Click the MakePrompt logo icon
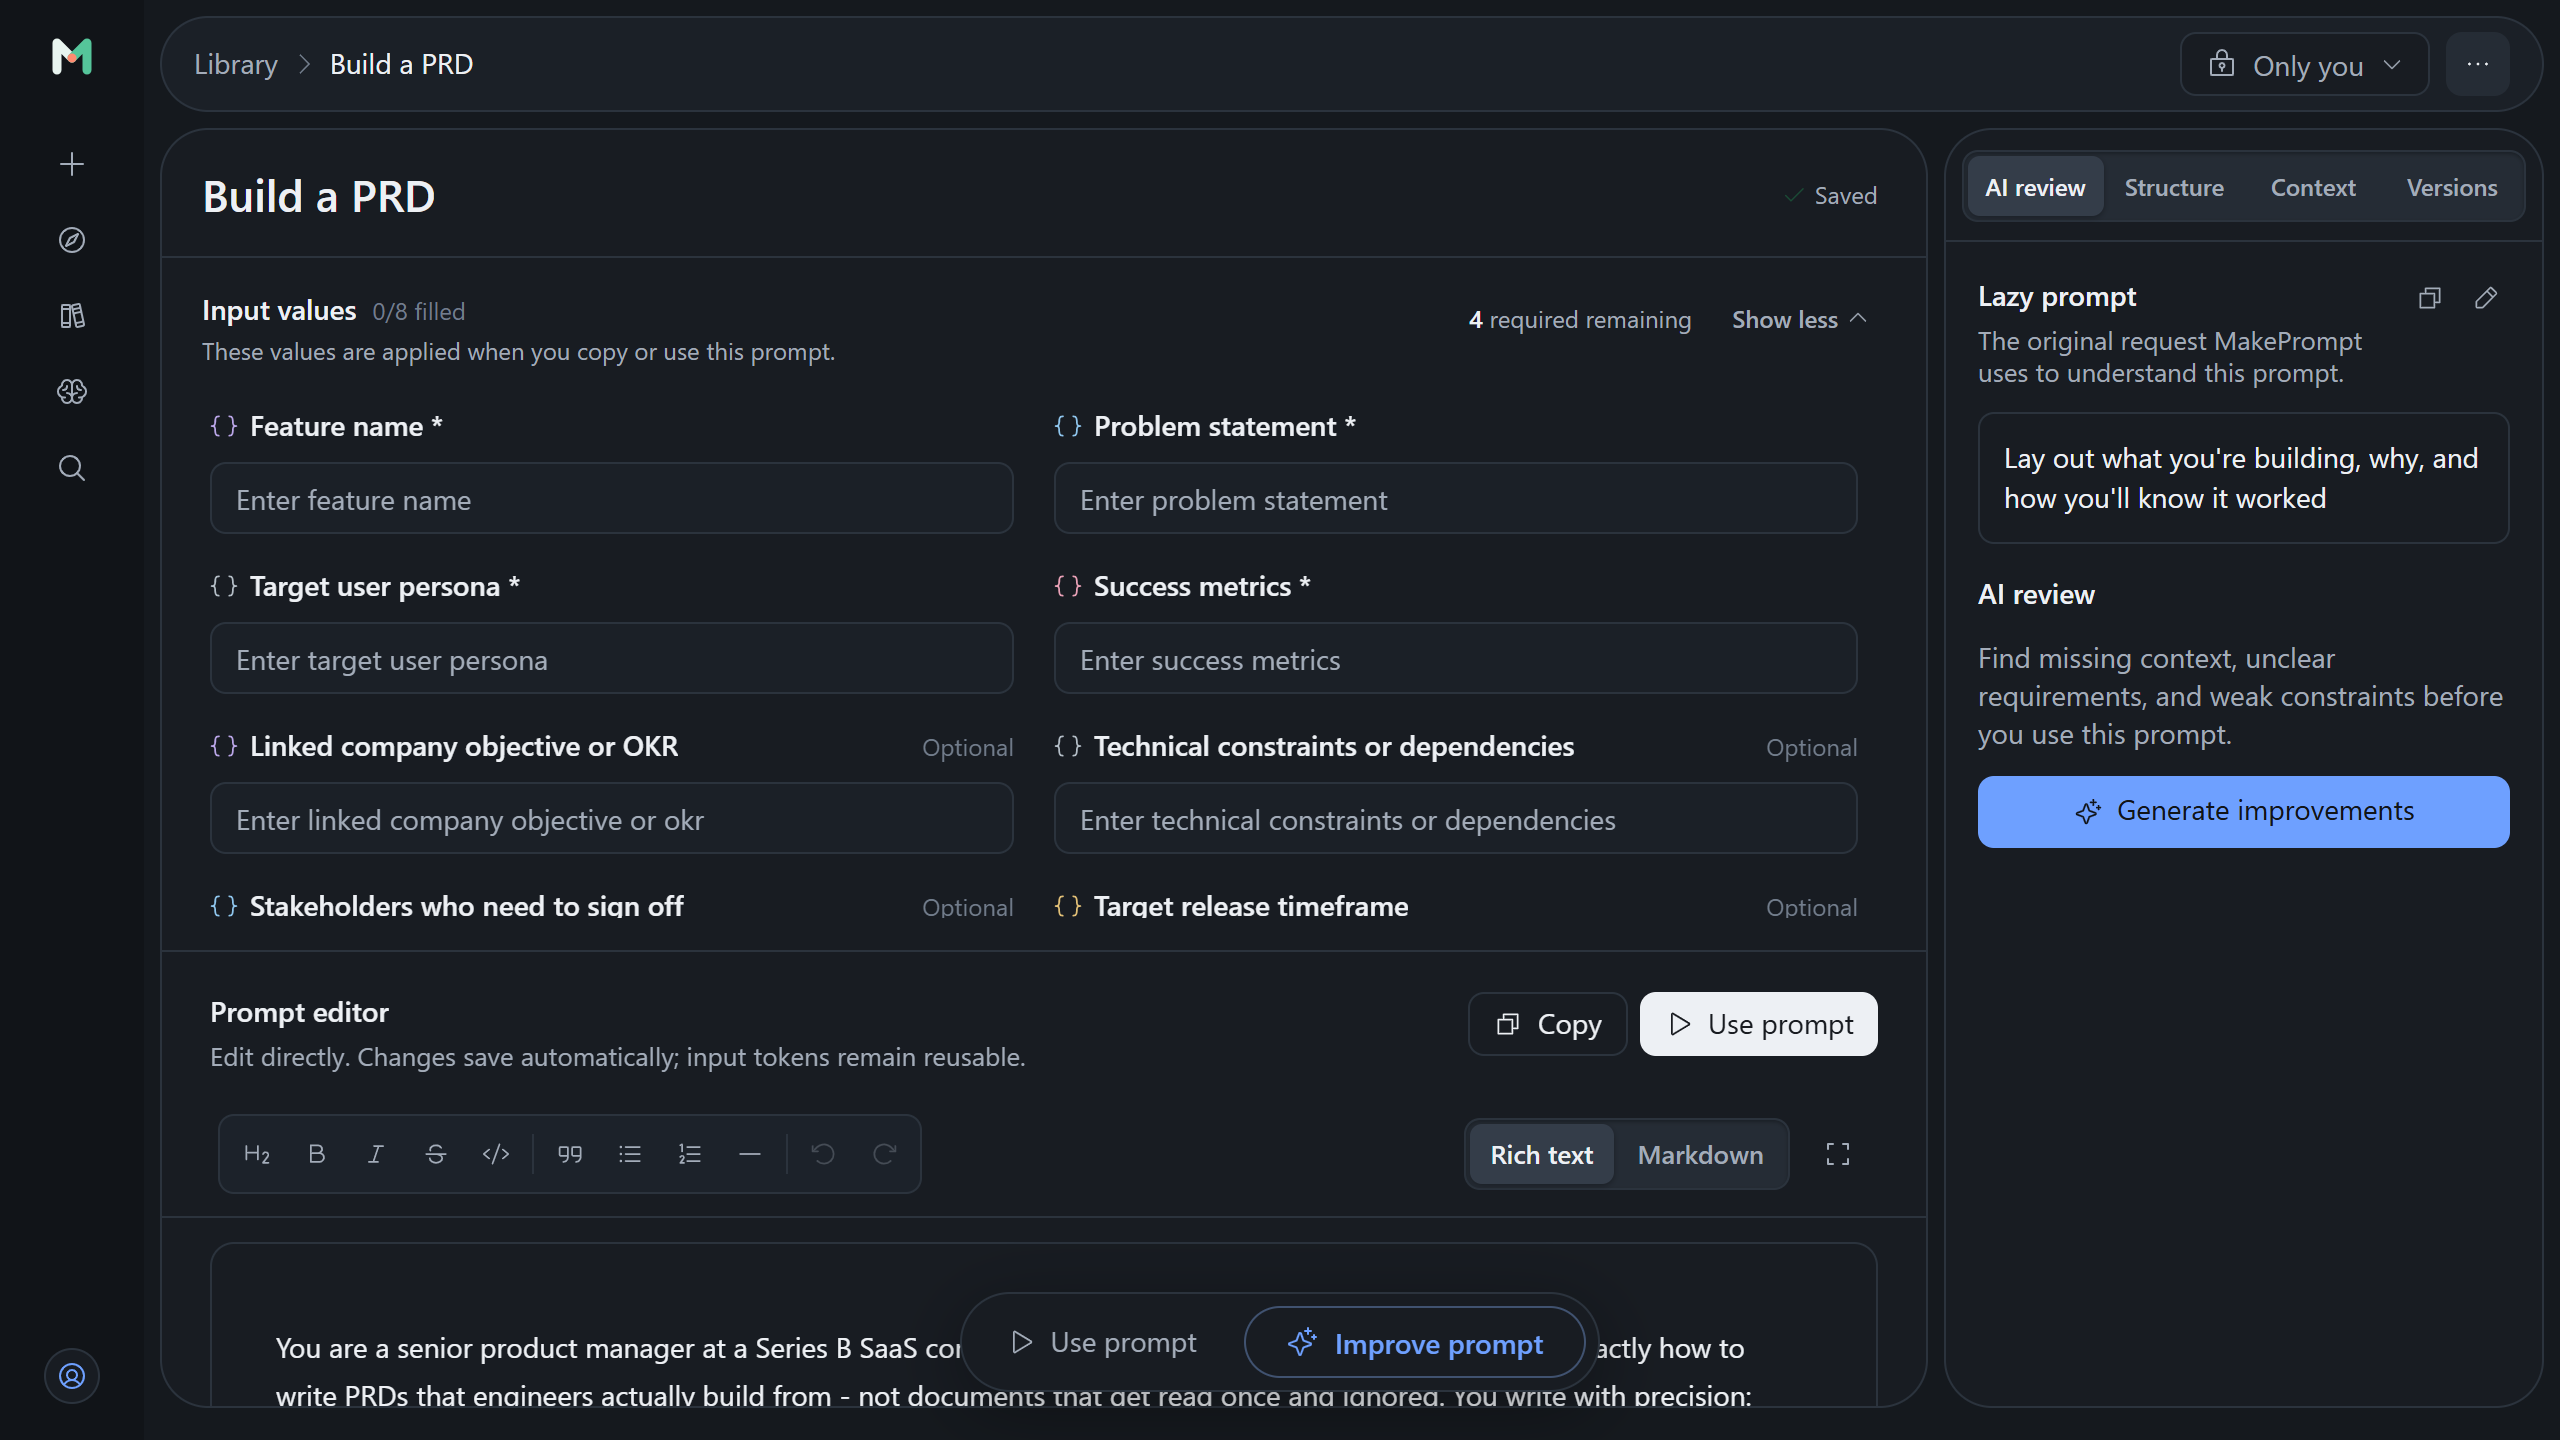Image resolution: width=2560 pixels, height=1440 pixels. pos(72,57)
